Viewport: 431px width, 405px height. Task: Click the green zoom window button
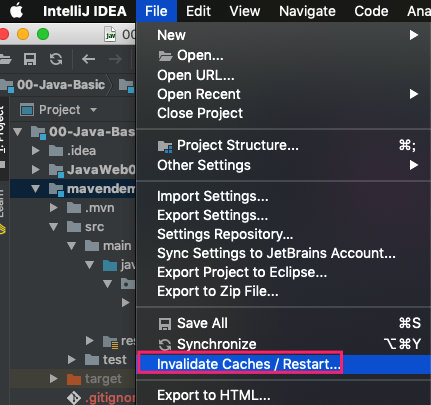pos(43,34)
